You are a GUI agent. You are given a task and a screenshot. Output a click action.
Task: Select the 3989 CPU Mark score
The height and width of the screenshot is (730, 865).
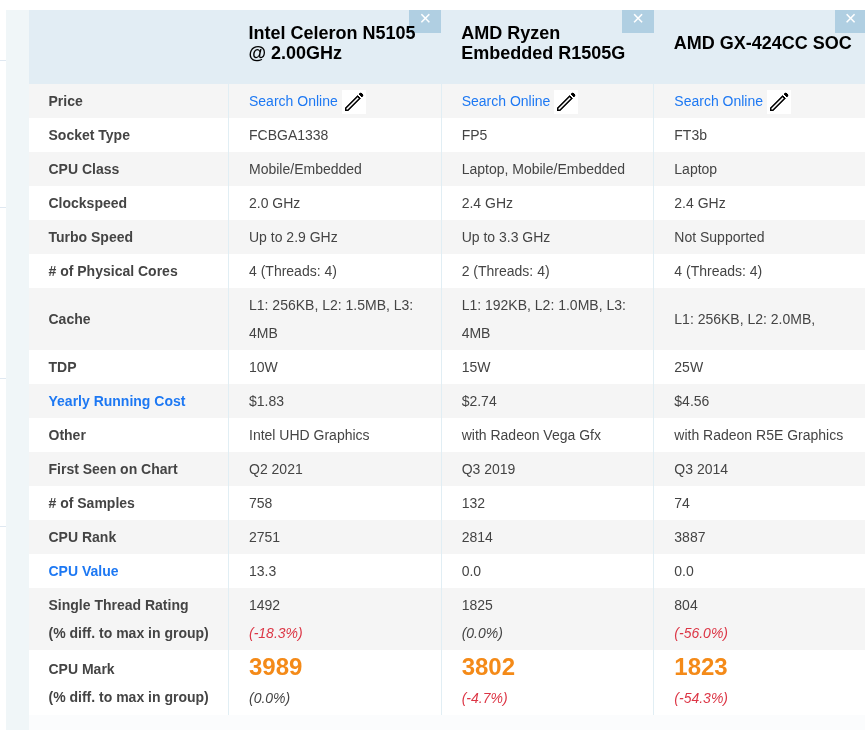275,667
